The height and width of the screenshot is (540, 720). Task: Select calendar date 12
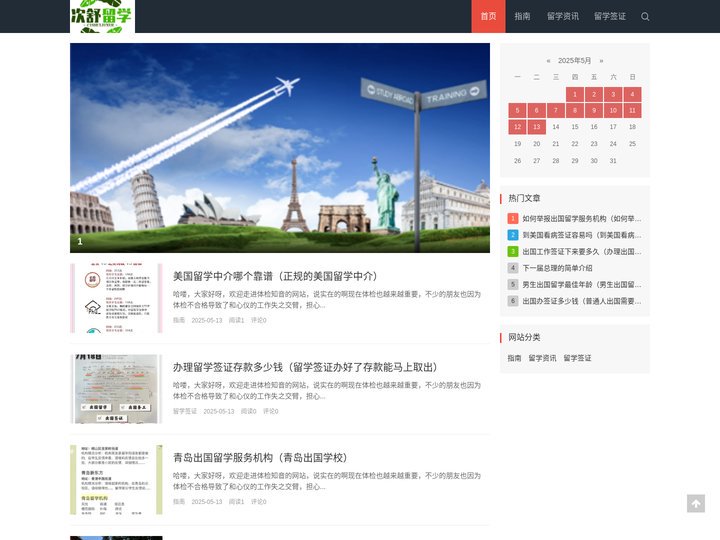(518, 127)
